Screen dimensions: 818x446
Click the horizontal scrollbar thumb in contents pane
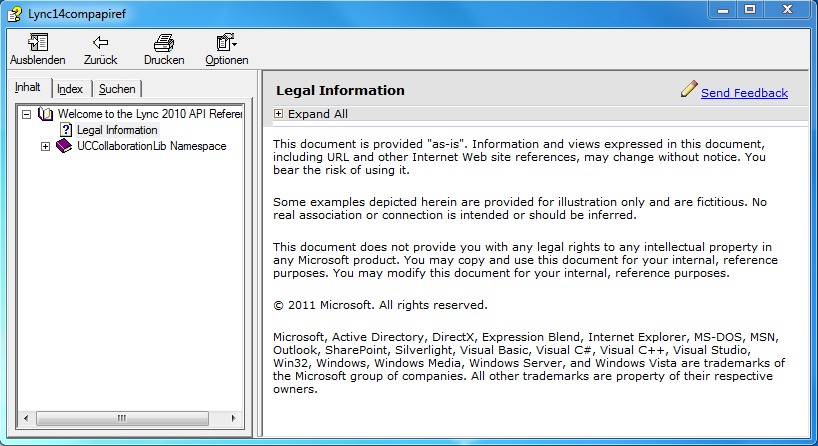pos(122,418)
